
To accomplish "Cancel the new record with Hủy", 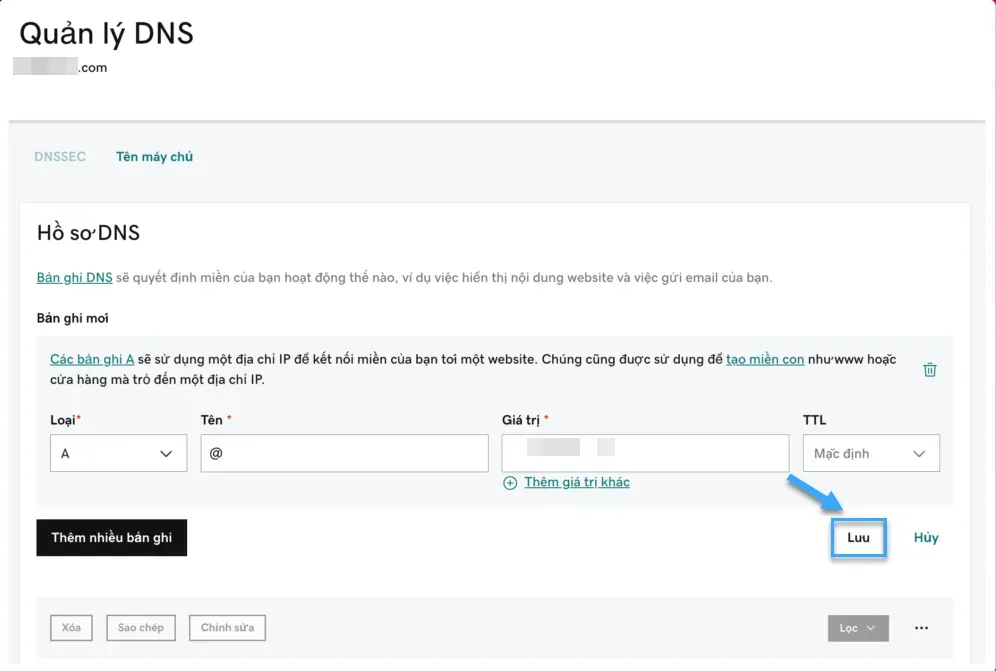I will tap(925, 538).
